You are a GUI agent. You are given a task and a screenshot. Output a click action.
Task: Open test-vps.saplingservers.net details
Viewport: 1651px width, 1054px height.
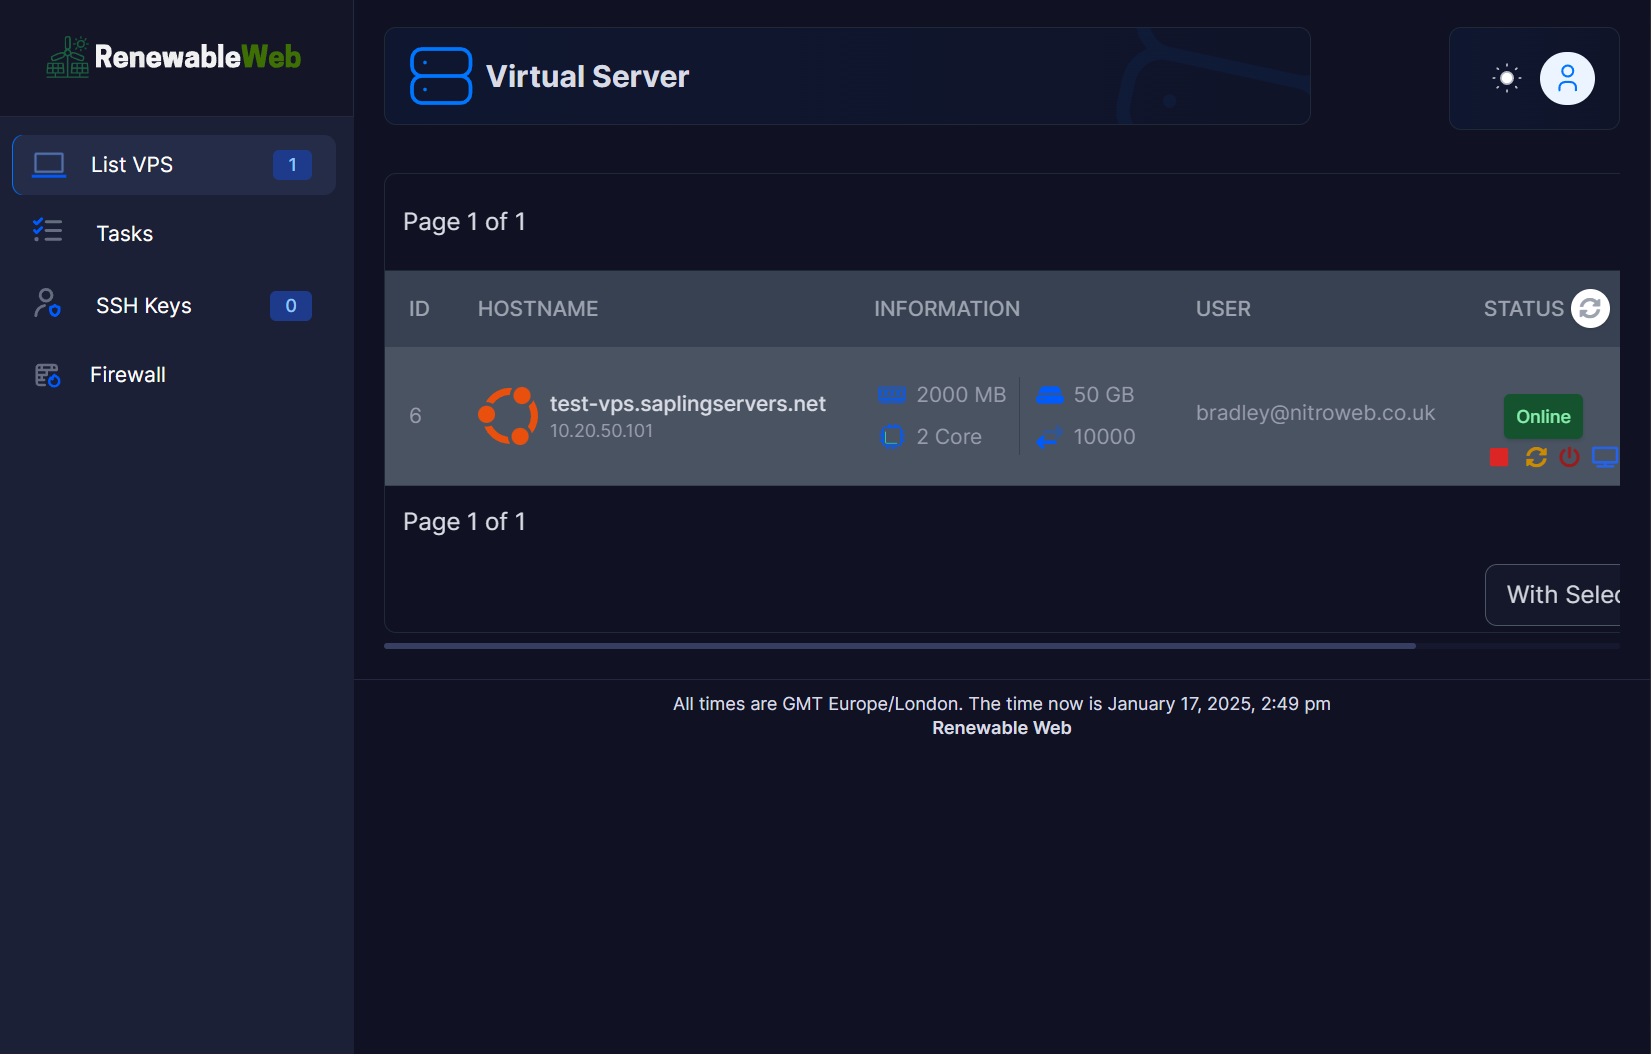click(688, 404)
